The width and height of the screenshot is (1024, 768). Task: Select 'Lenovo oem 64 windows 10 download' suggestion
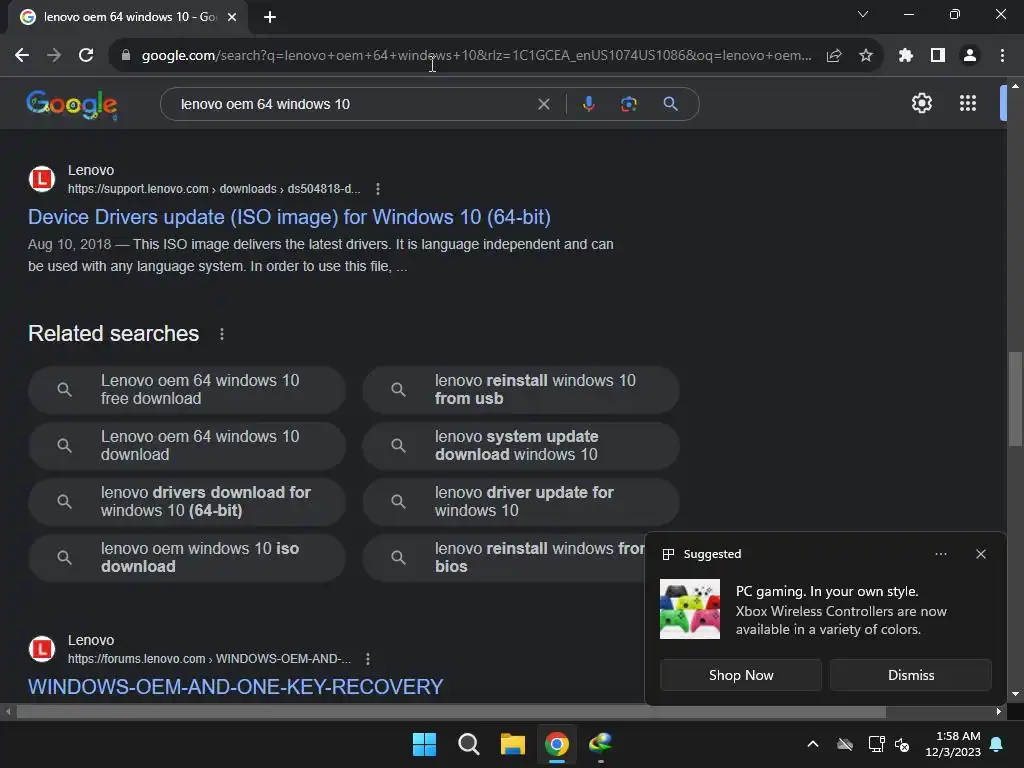point(187,445)
